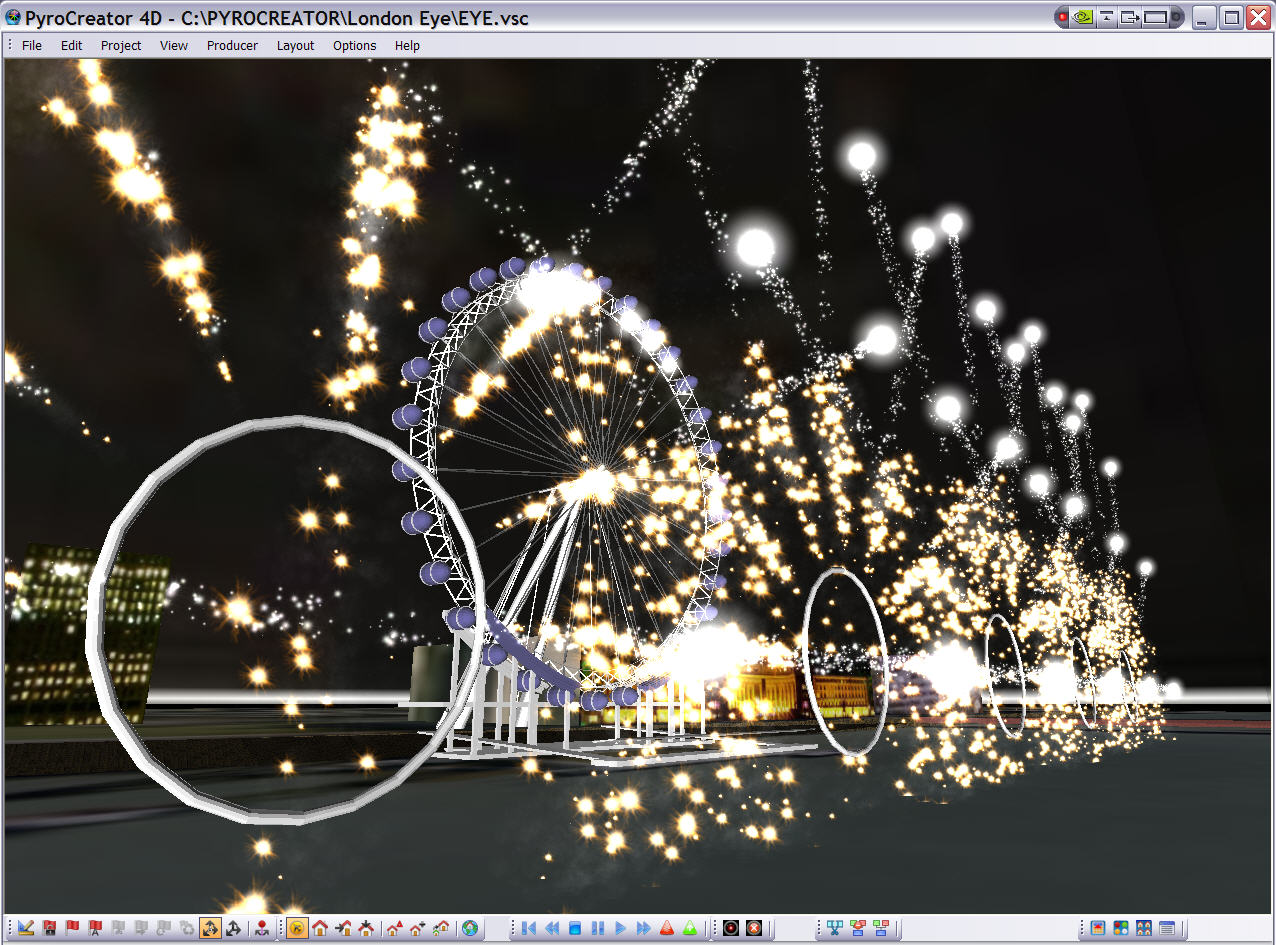Click the first greyed-out flag icon
Screen dimensions: 1276x945
pos(118,928)
